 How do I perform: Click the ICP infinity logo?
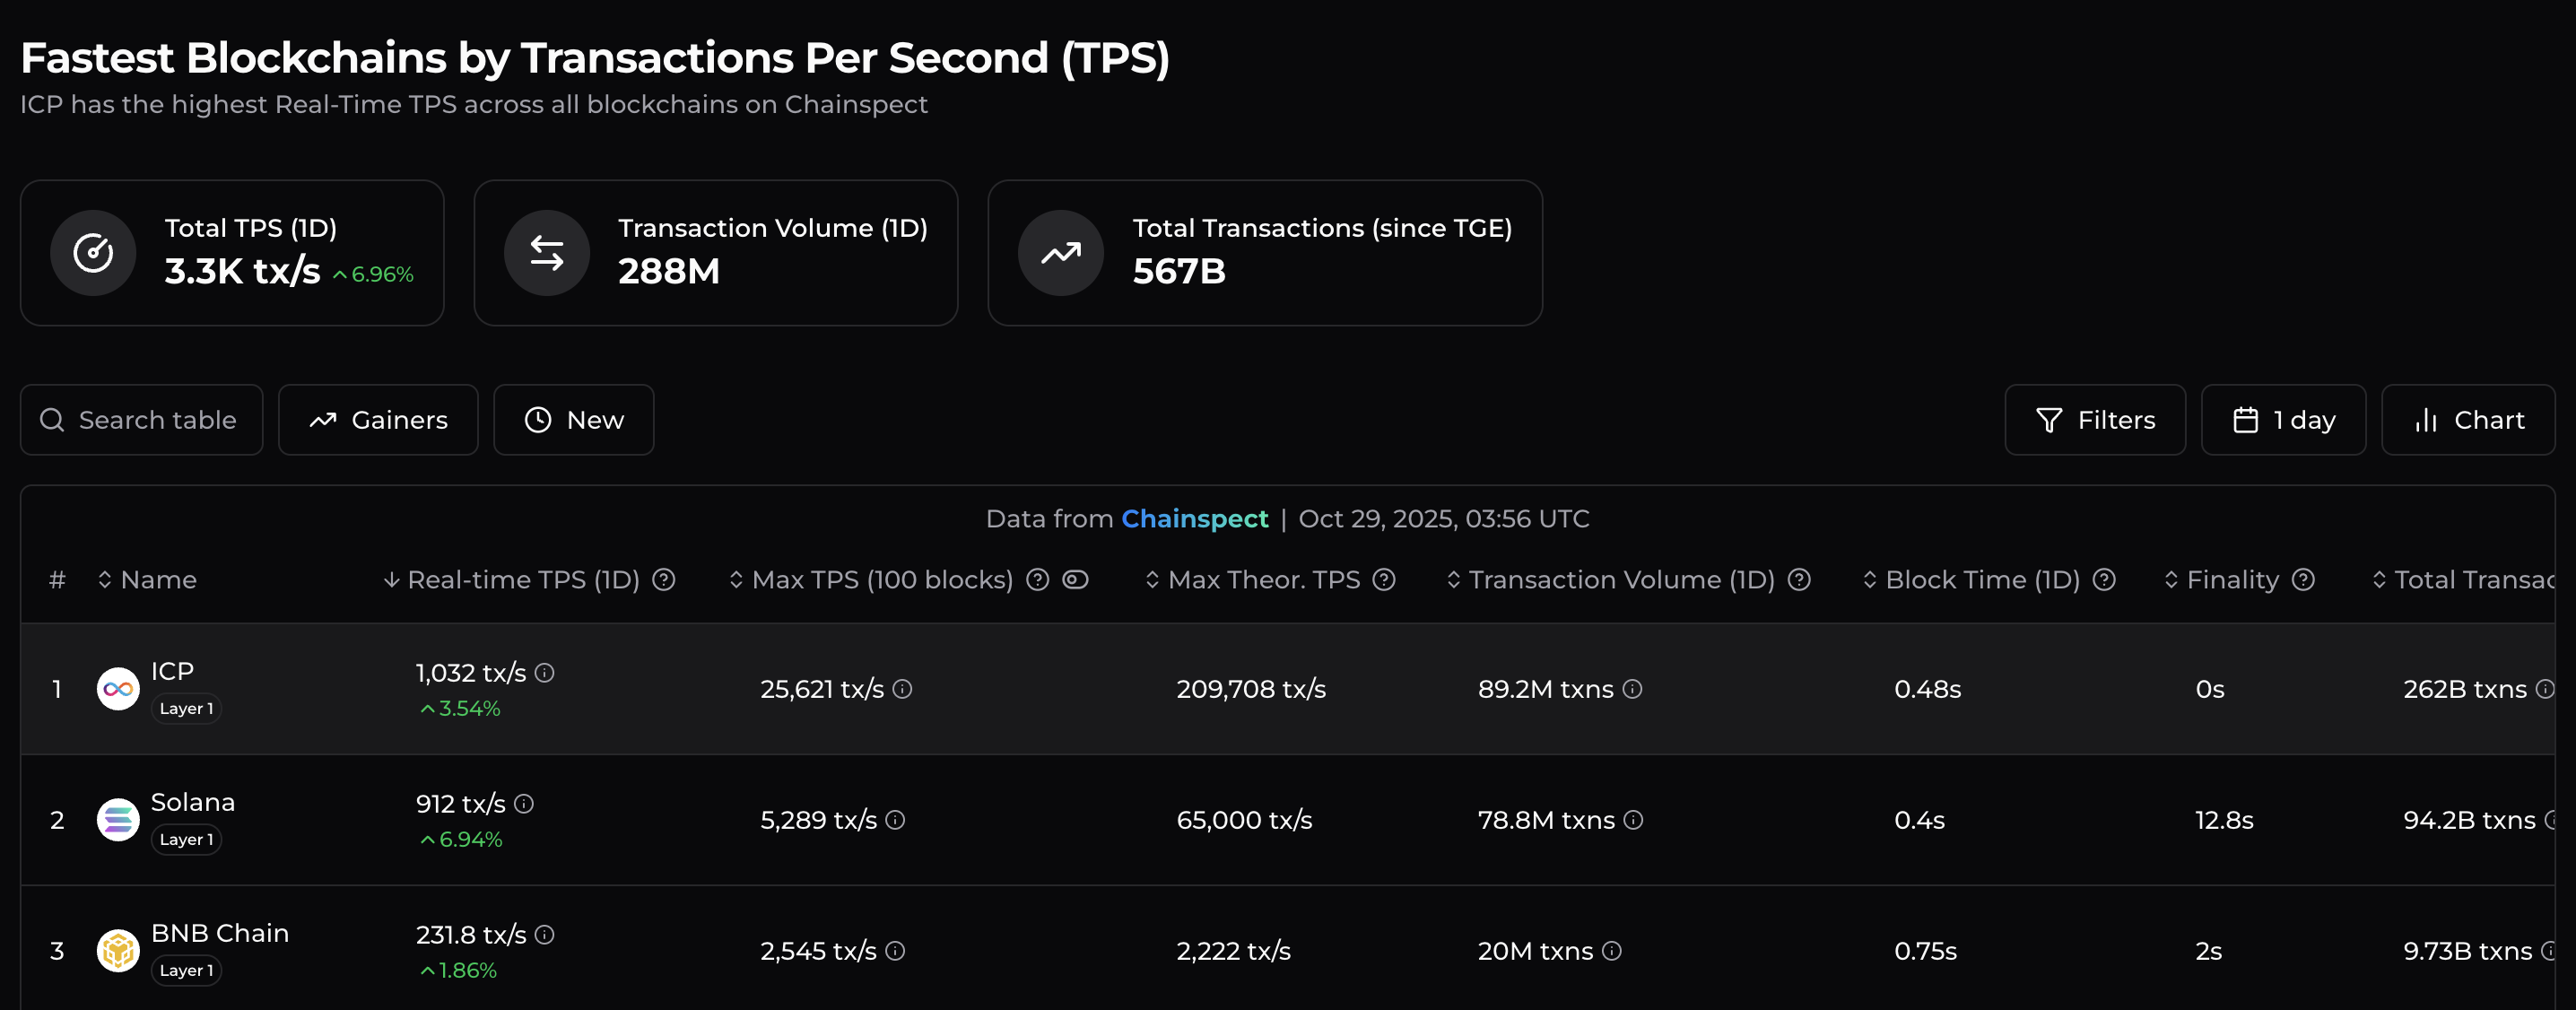tap(117, 688)
